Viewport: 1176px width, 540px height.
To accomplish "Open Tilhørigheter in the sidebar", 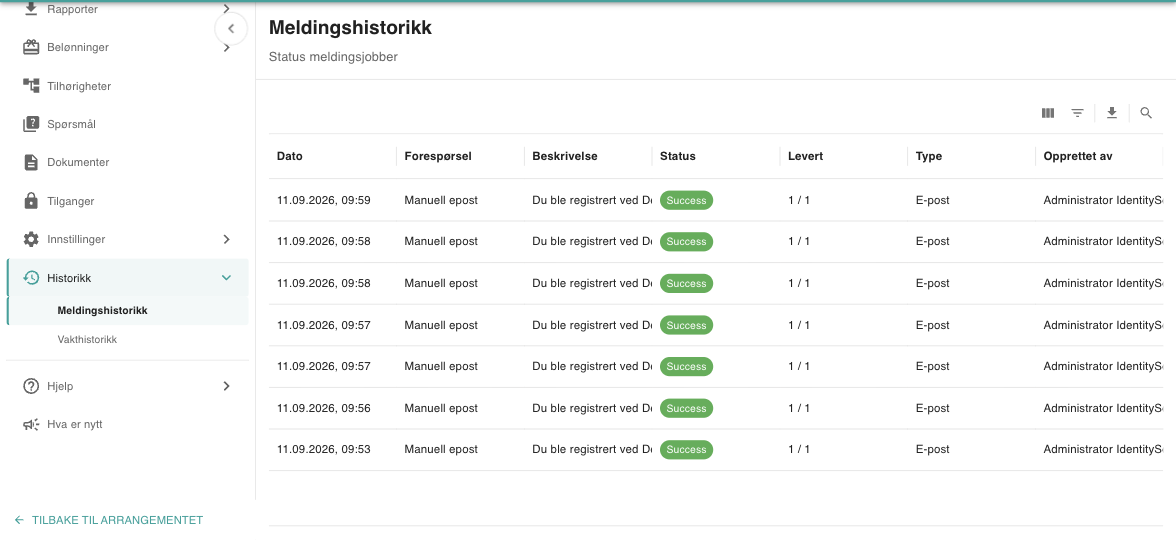I will point(79,86).
